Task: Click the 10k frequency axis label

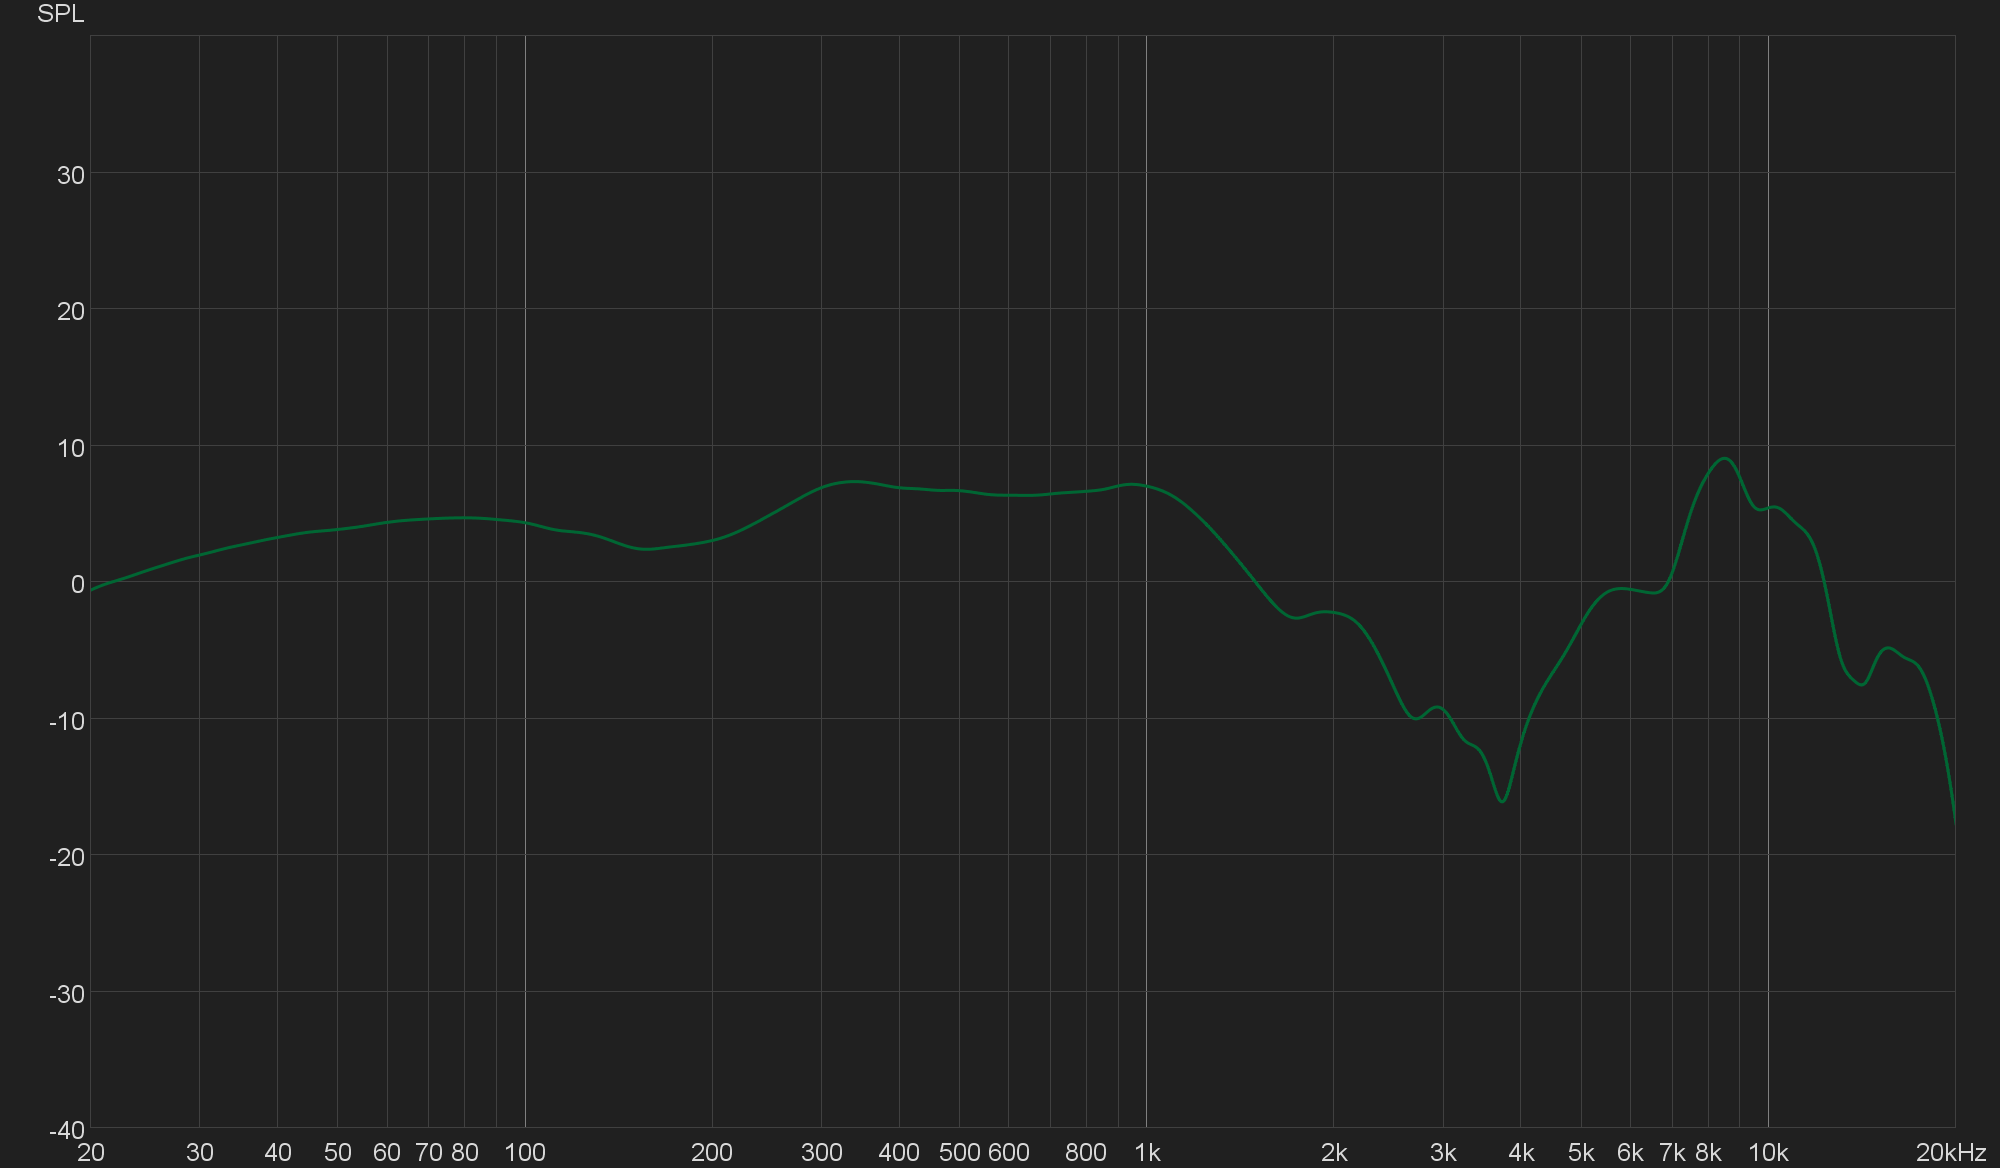Action: pos(1768,1153)
